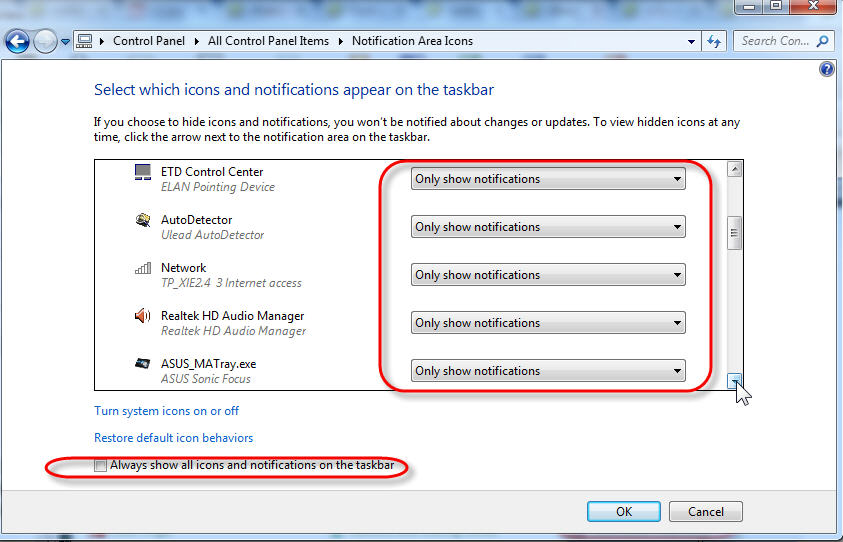843x542 pixels.
Task: Select the ASUS Sonic Focus subtitle
Action: click(x=205, y=379)
